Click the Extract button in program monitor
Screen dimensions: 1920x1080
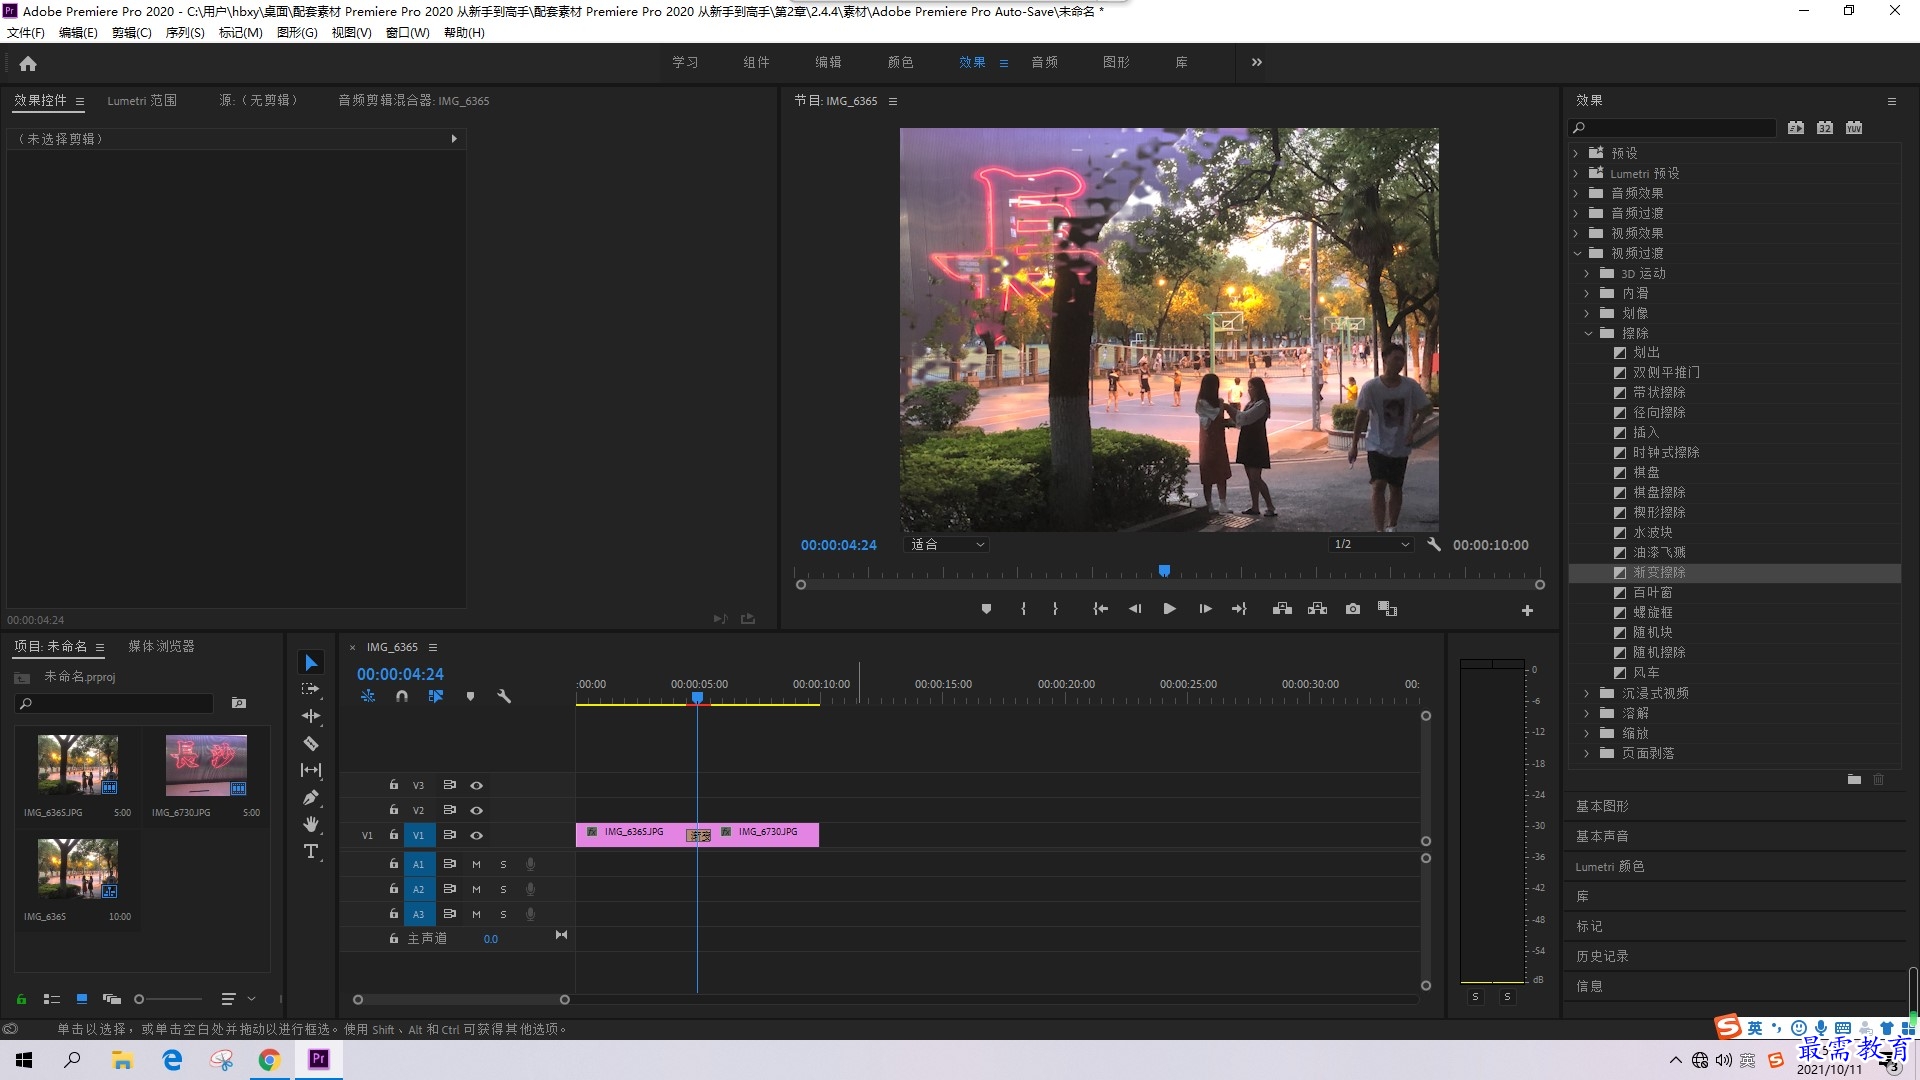(x=1317, y=609)
